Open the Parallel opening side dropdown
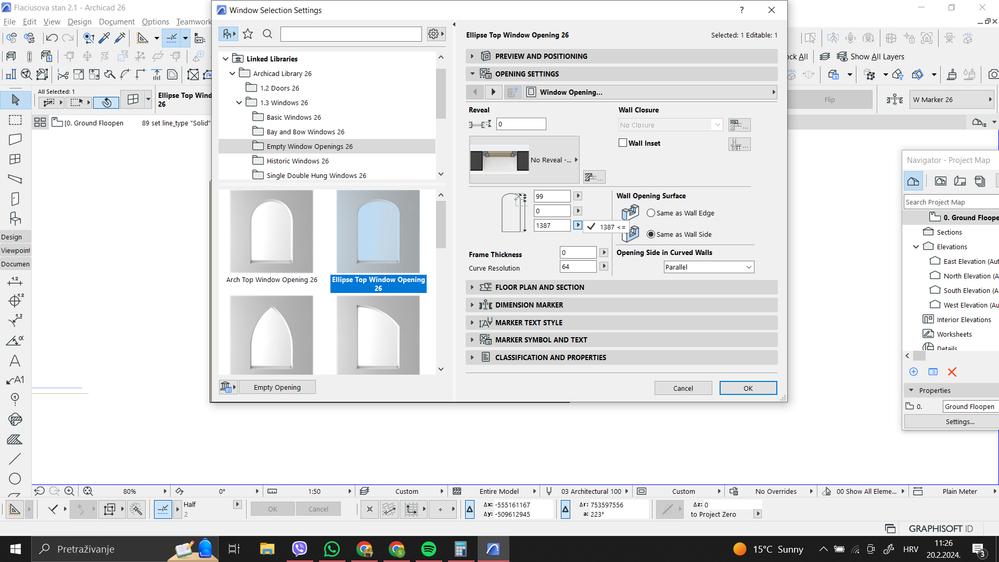The height and width of the screenshot is (562, 999). [x=708, y=268]
